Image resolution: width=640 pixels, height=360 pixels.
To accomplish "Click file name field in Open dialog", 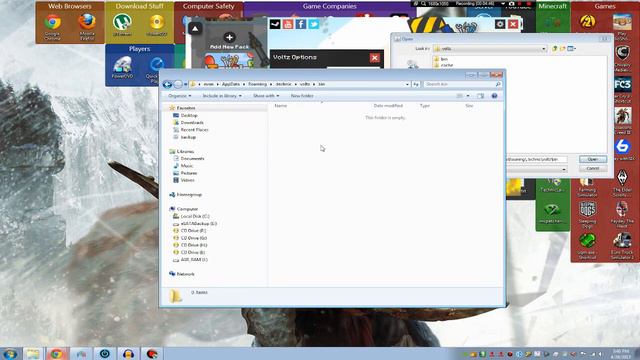I will pyautogui.click(x=536, y=159).
